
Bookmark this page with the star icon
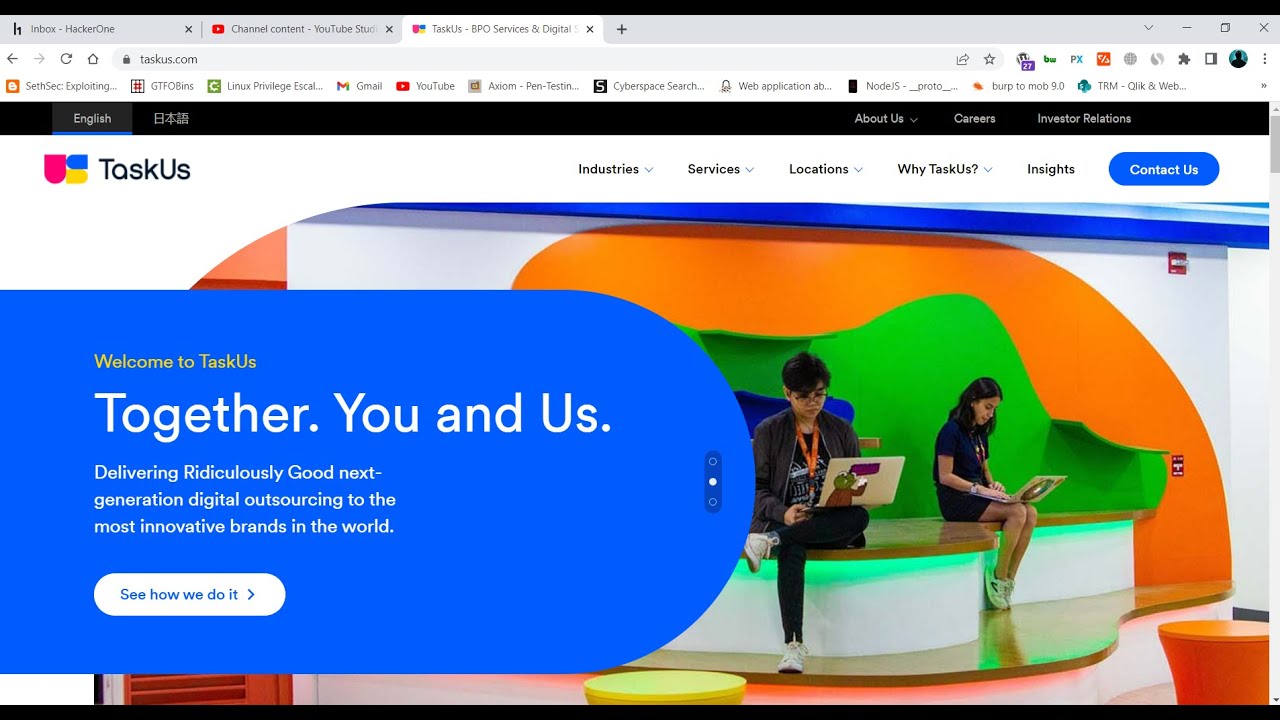click(989, 59)
